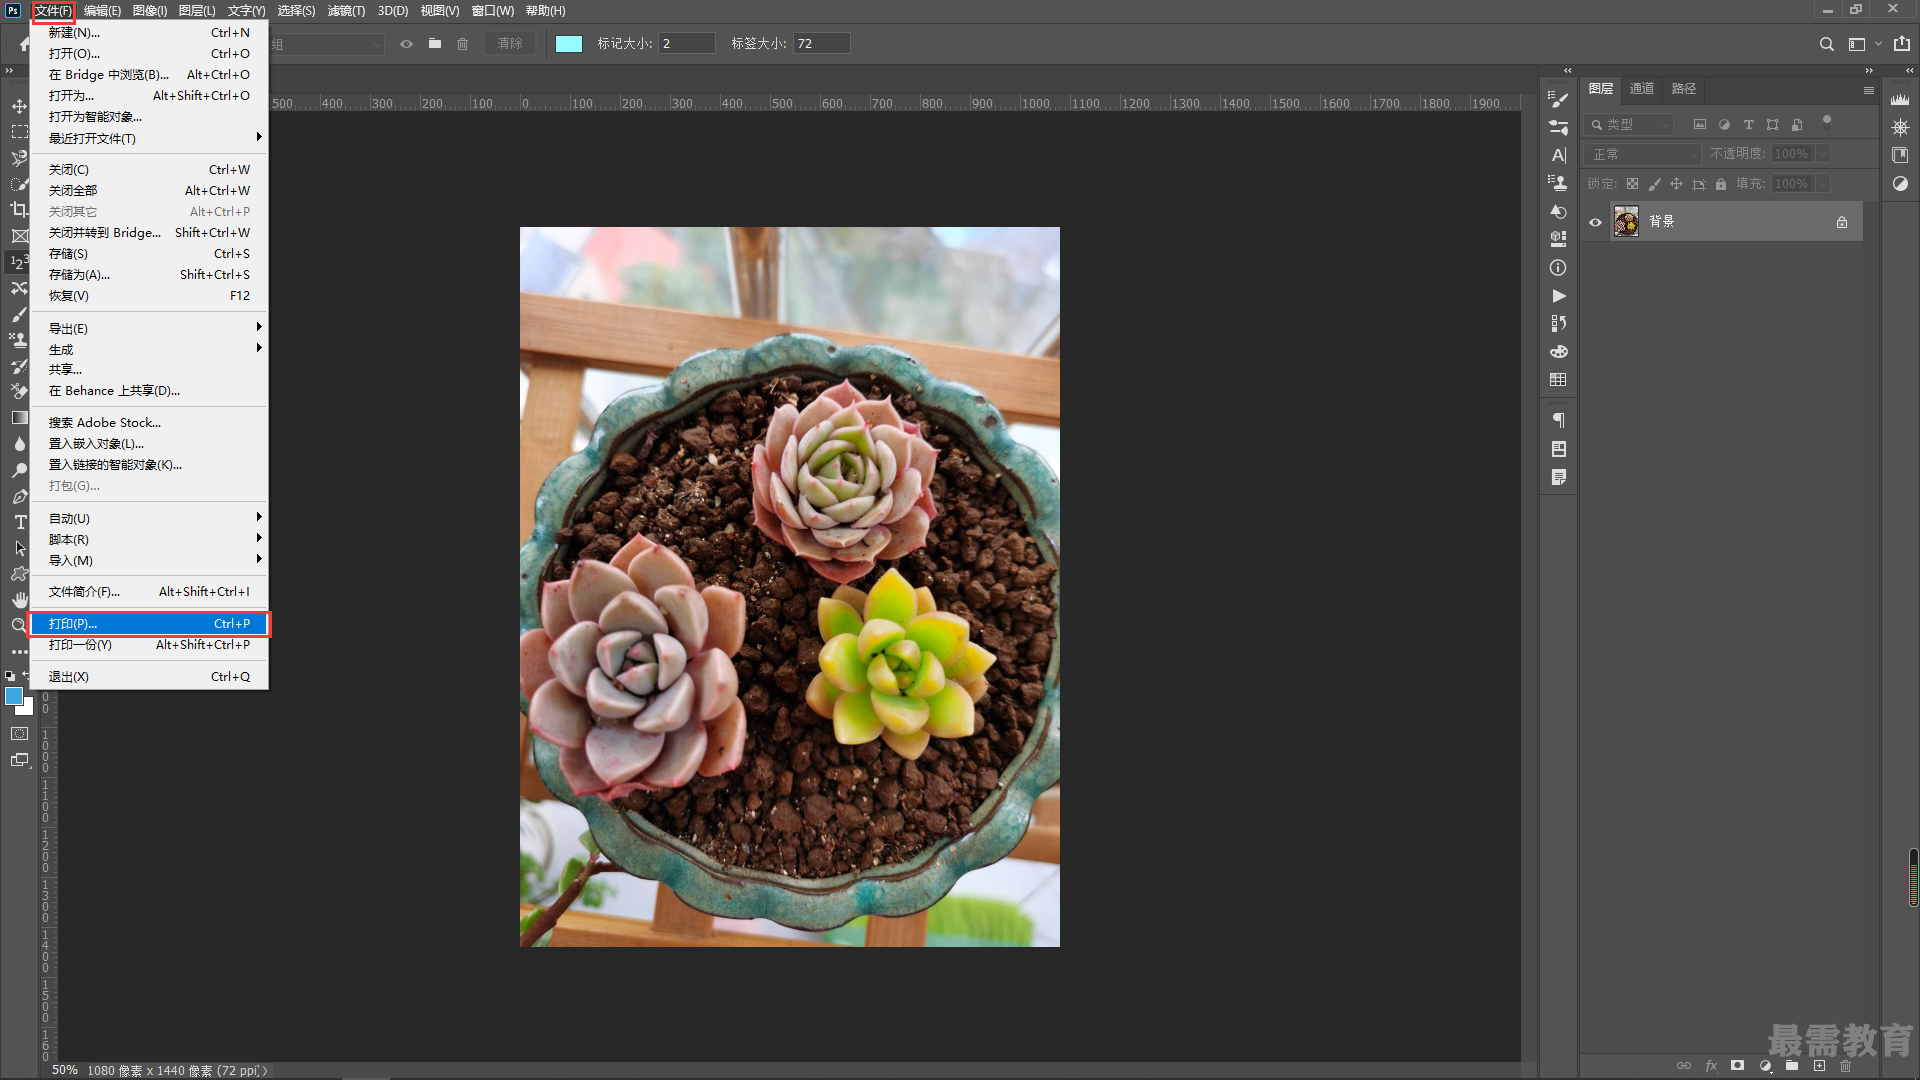Image resolution: width=1920 pixels, height=1080 pixels.
Task: Select the Count tool (123)
Action: [19, 262]
